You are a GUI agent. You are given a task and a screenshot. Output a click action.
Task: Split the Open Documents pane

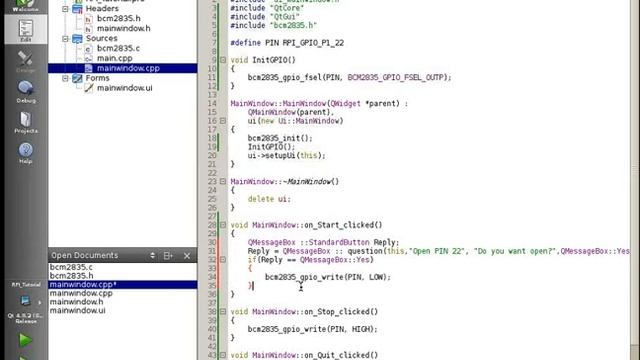coord(168,256)
